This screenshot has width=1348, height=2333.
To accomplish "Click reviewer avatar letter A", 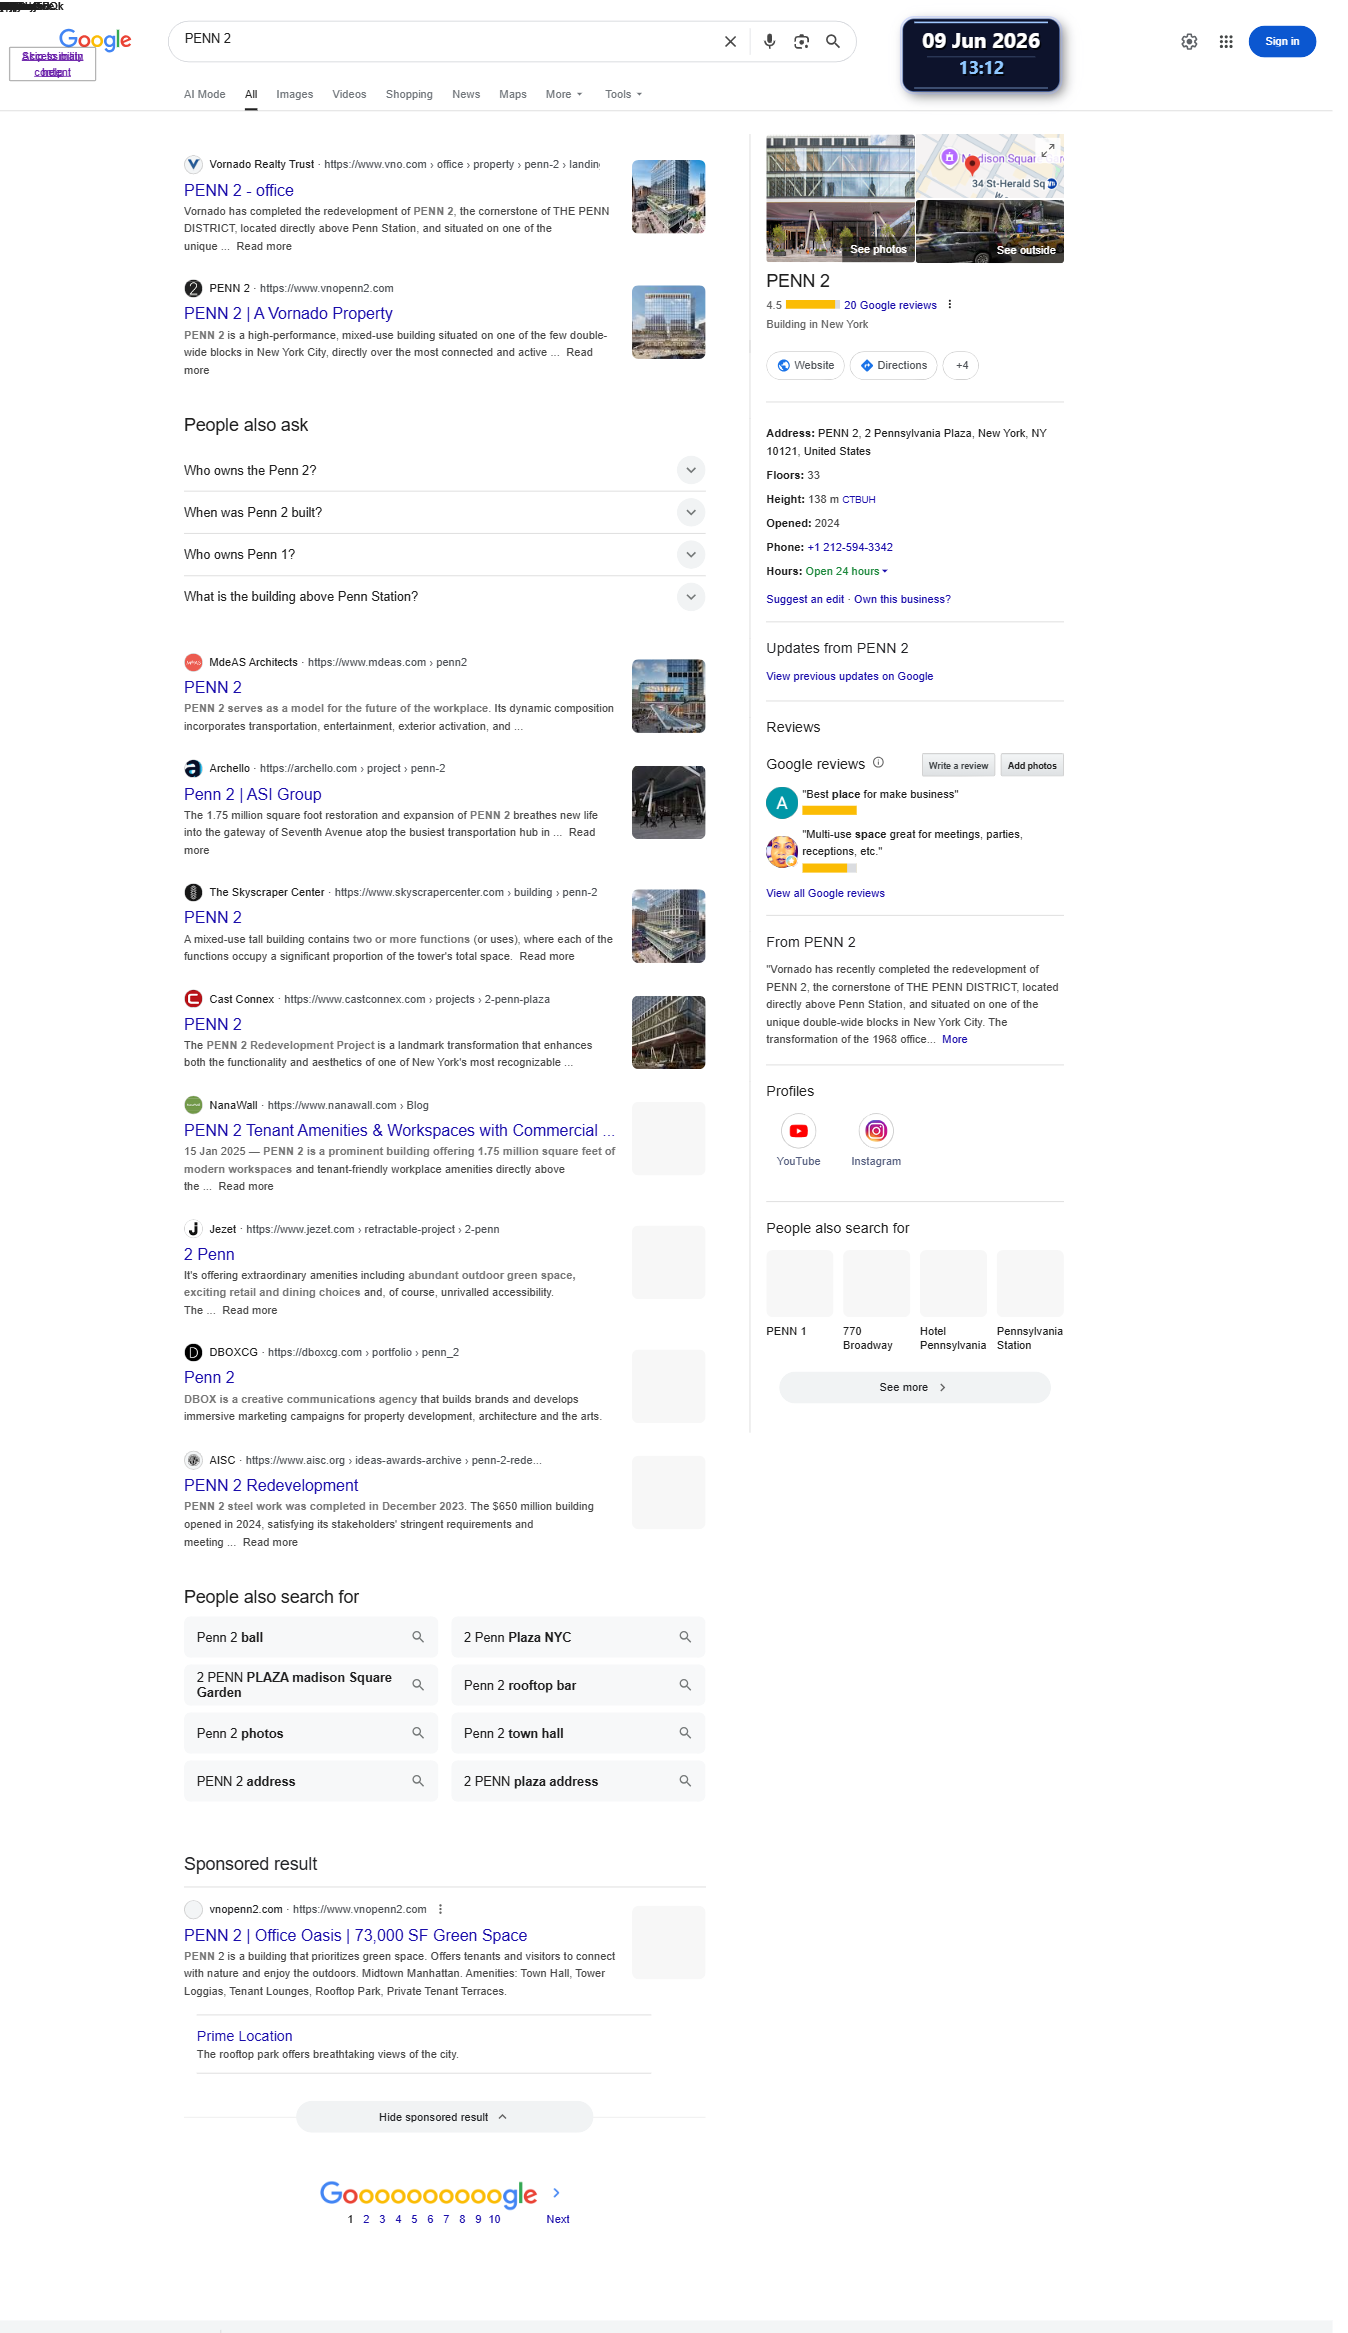I will point(782,803).
